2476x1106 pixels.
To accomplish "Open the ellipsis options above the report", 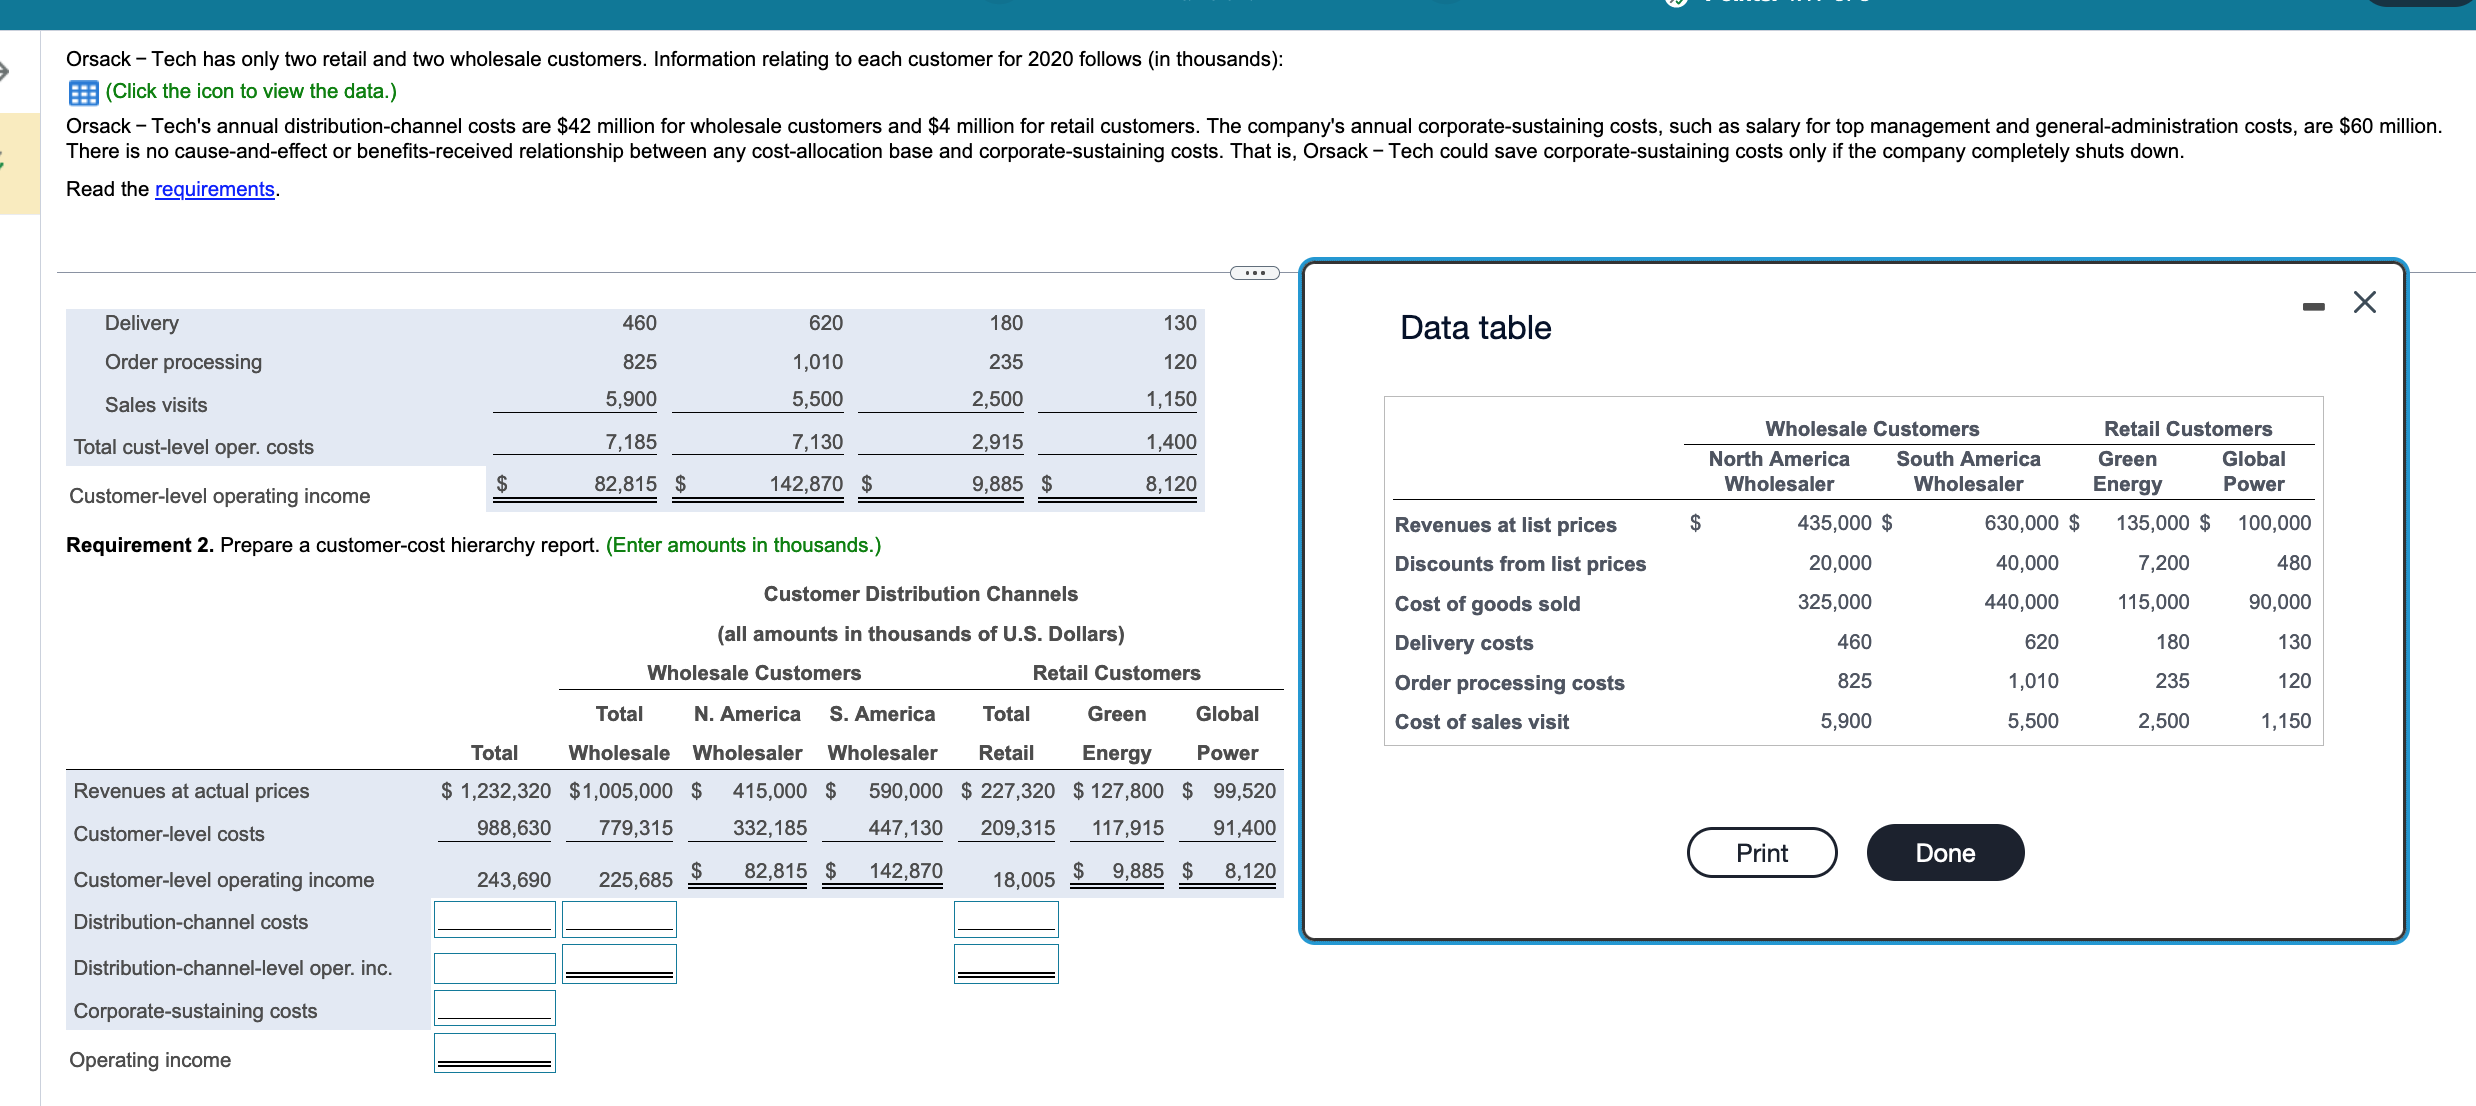I will coord(1254,273).
